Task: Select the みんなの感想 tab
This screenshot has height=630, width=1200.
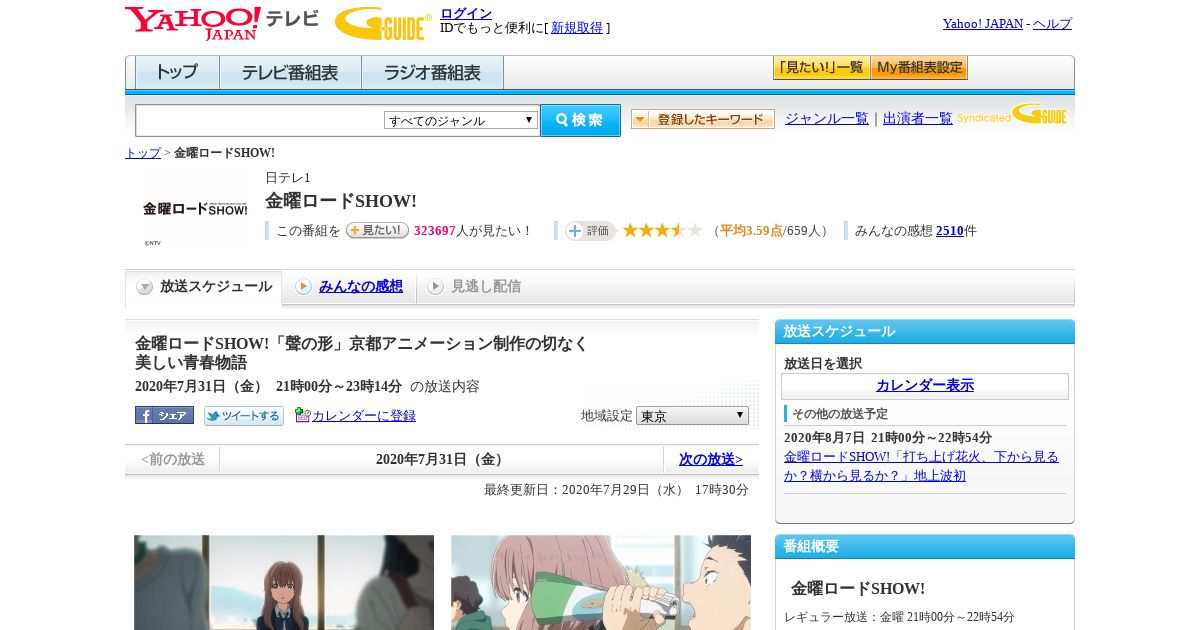Action: (361, 287)
